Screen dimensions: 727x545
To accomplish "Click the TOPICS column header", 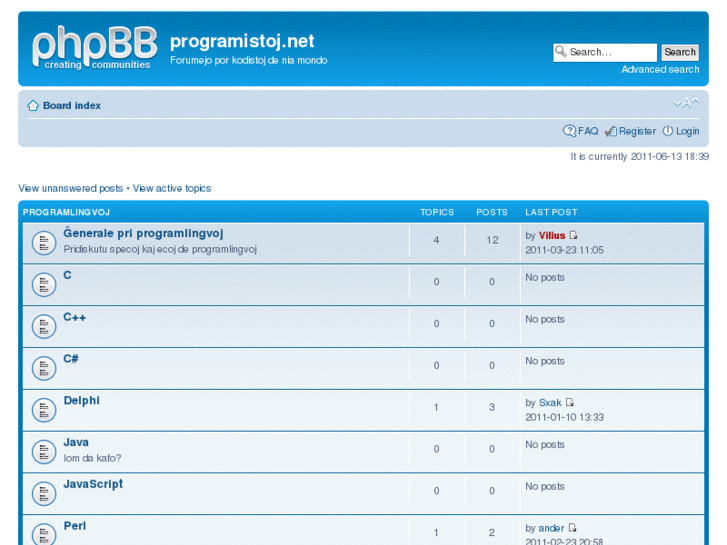I will (437, 212).
